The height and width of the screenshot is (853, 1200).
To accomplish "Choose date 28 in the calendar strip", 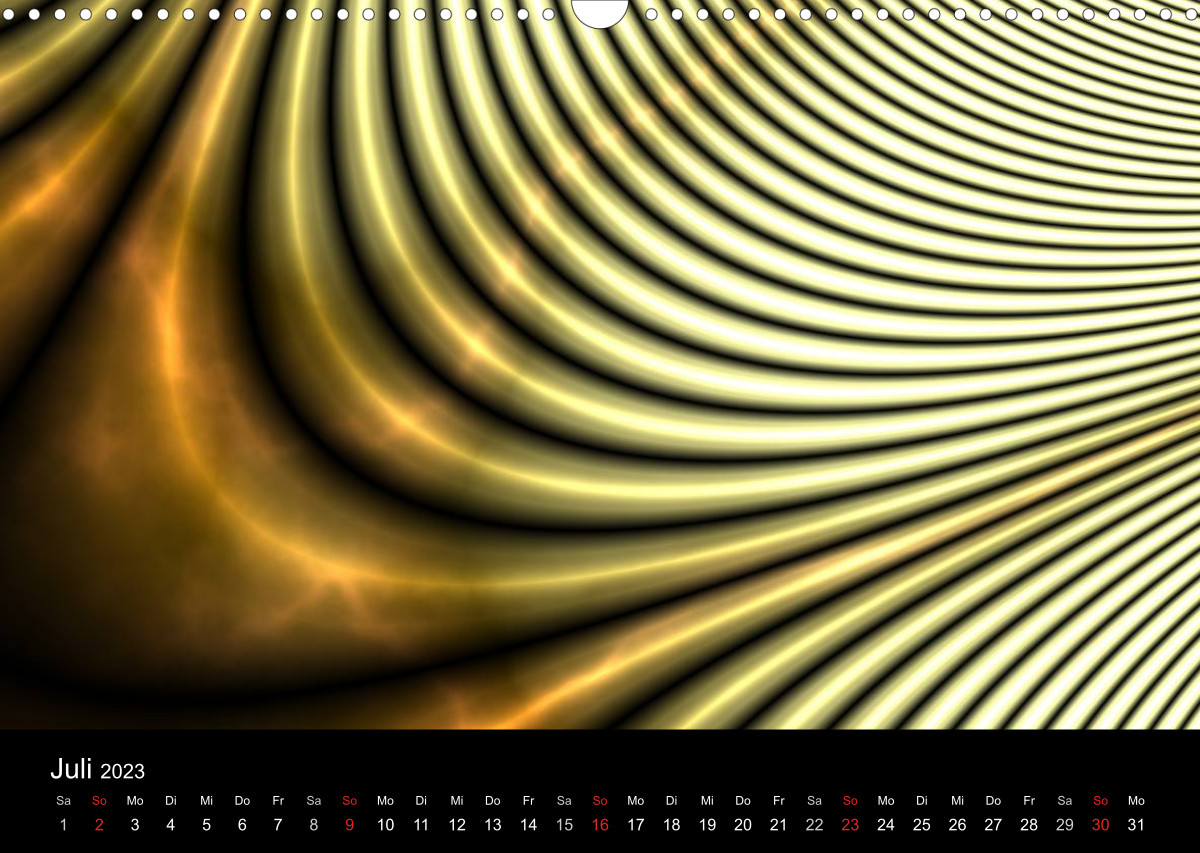I will [1029, 825].
